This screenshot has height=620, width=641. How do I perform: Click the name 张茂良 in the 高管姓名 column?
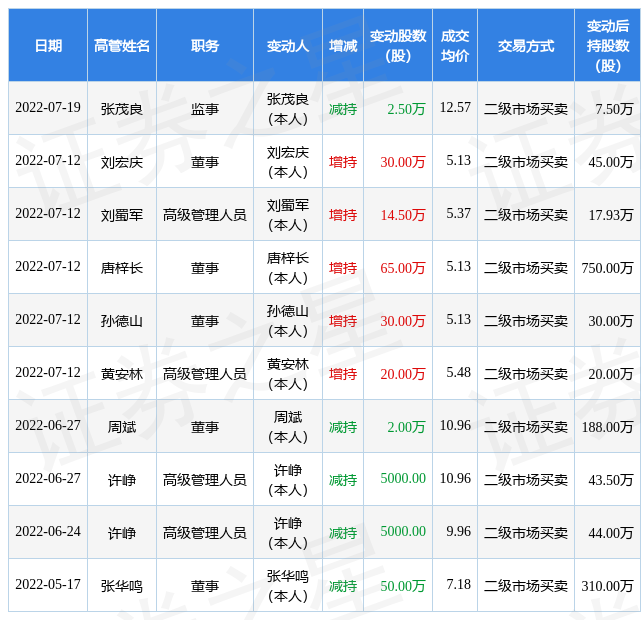click(x=122, y=109)
